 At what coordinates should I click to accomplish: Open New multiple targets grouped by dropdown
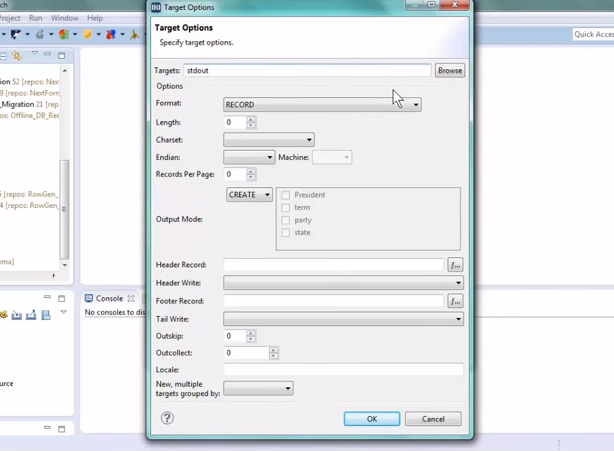(258, 388)
